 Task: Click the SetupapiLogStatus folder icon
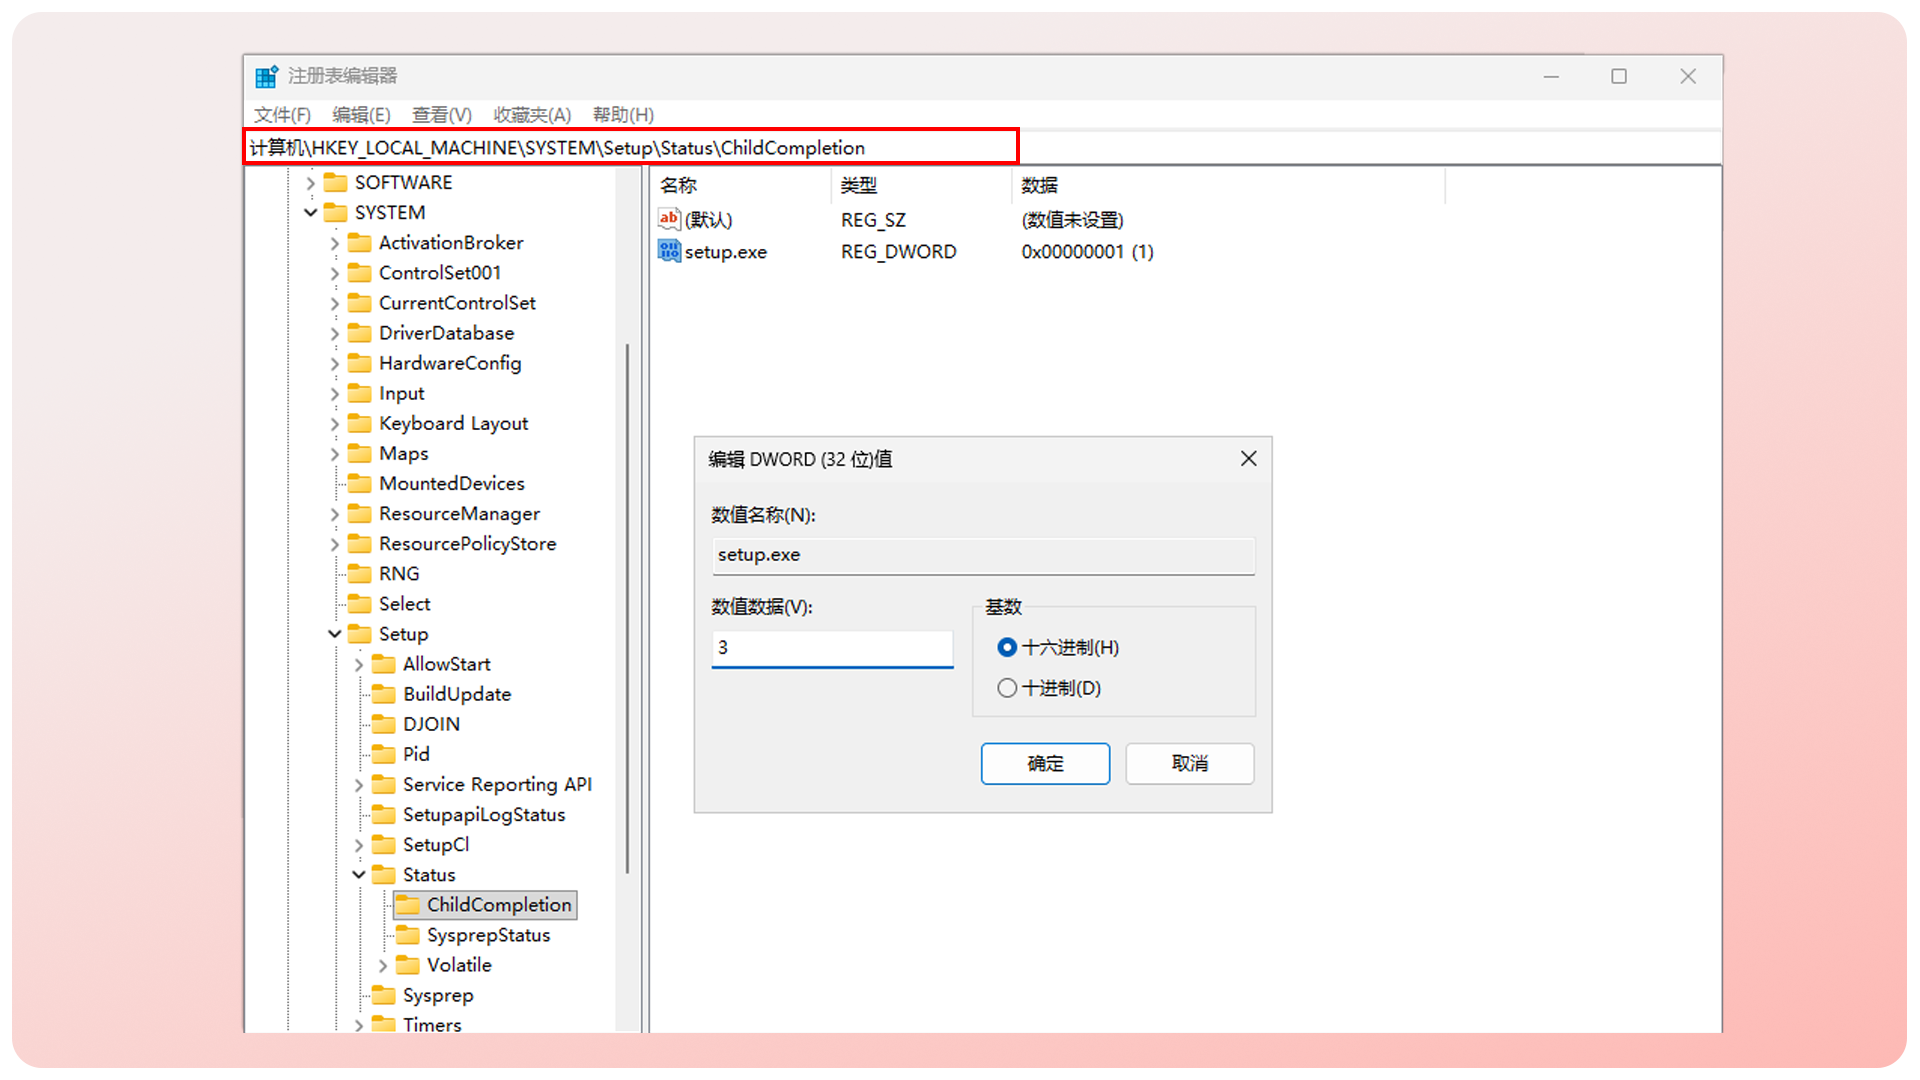[384, 815]
